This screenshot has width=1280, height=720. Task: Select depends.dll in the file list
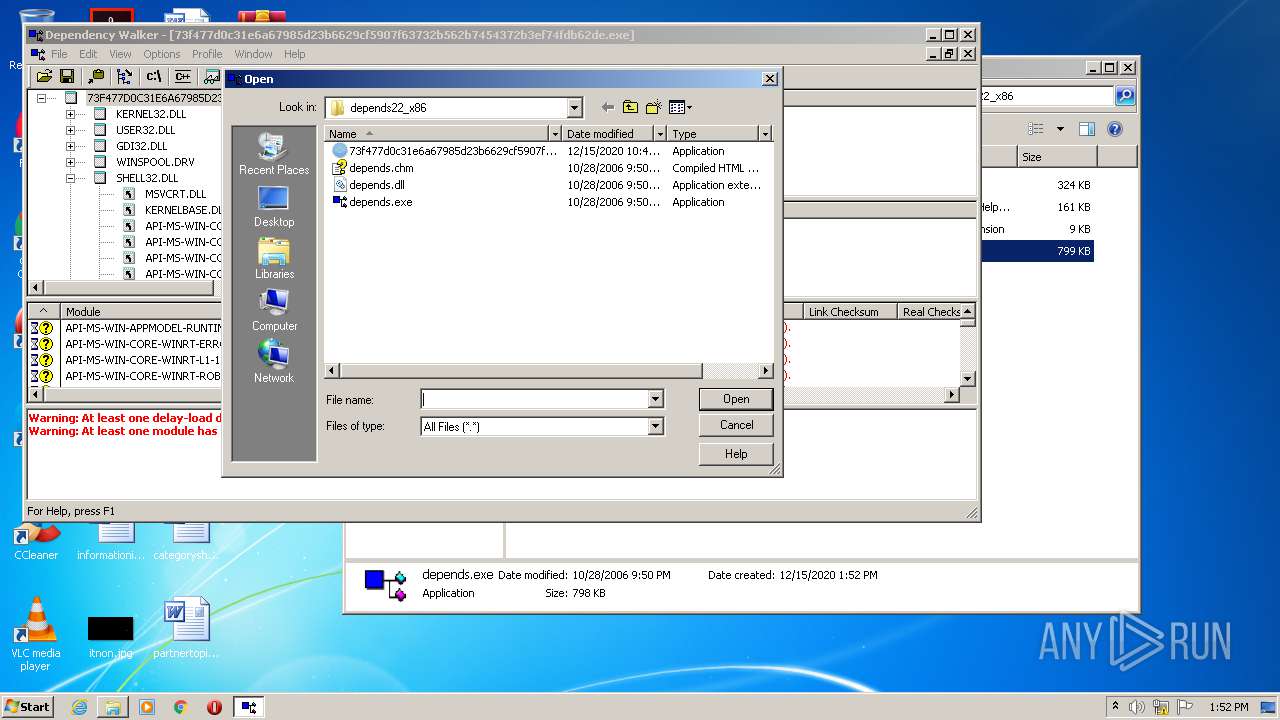[377, 185]
